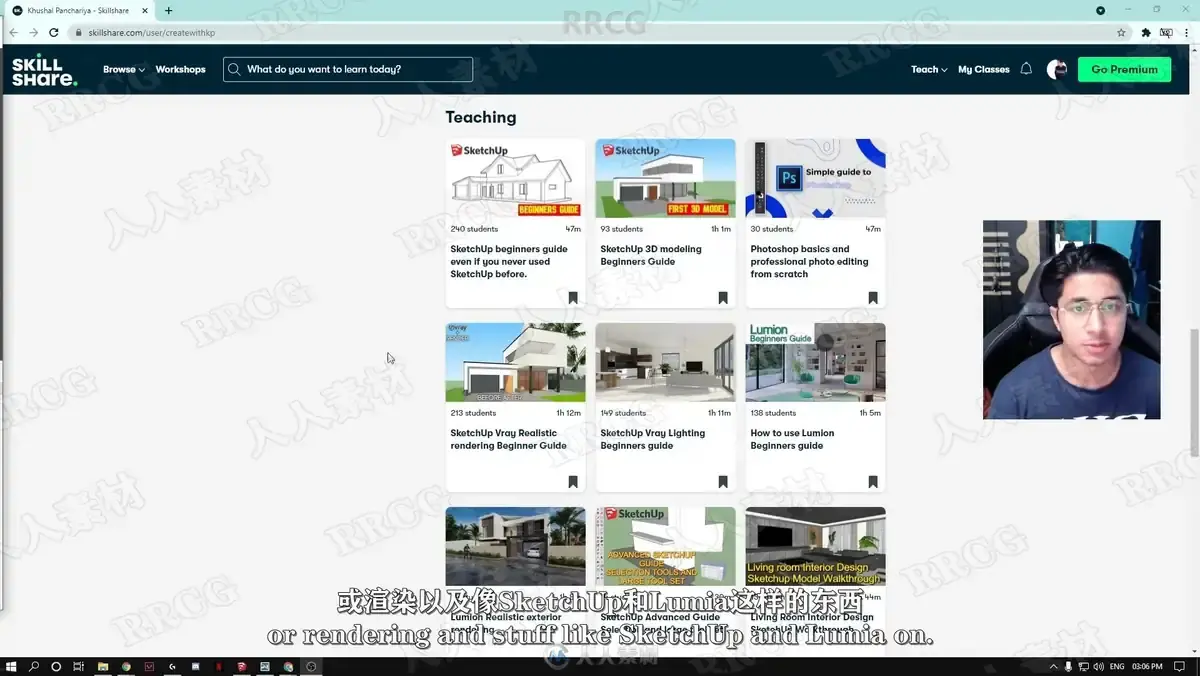Screen dimensions: 1200x676
Task: Click the search magnifier in search box
Action: [234, 69]
